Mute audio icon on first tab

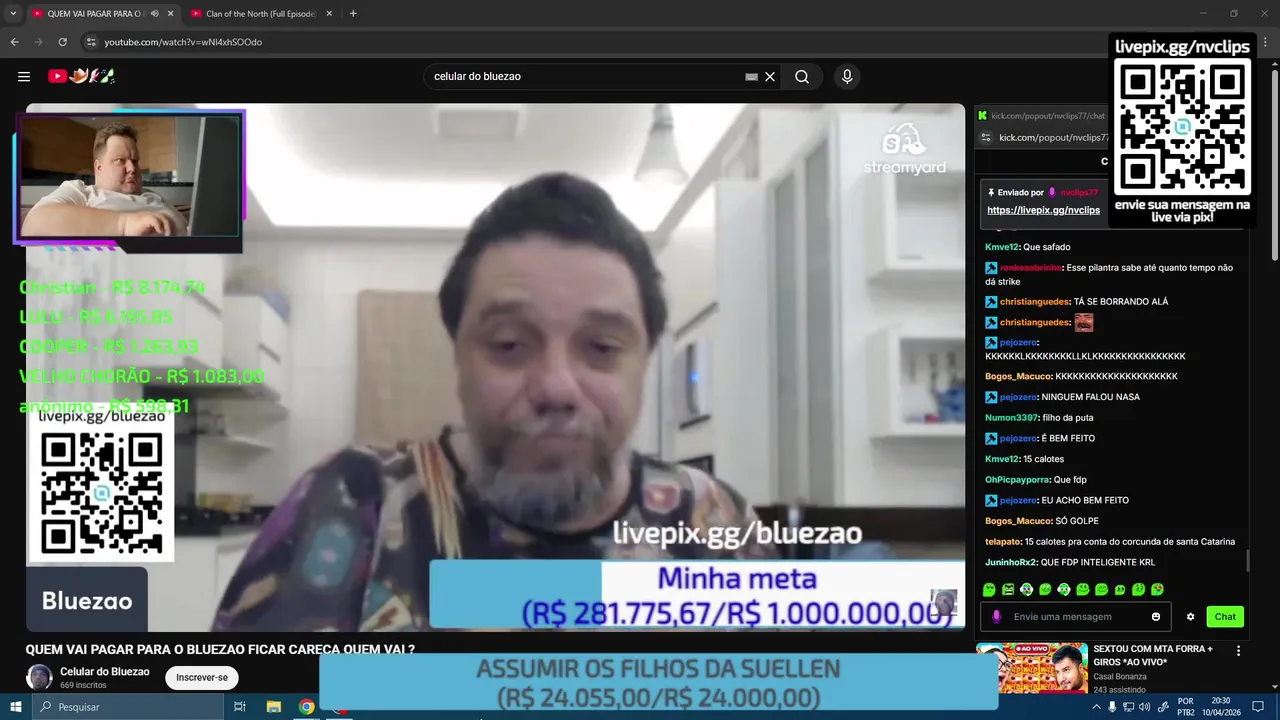point(153,14)
